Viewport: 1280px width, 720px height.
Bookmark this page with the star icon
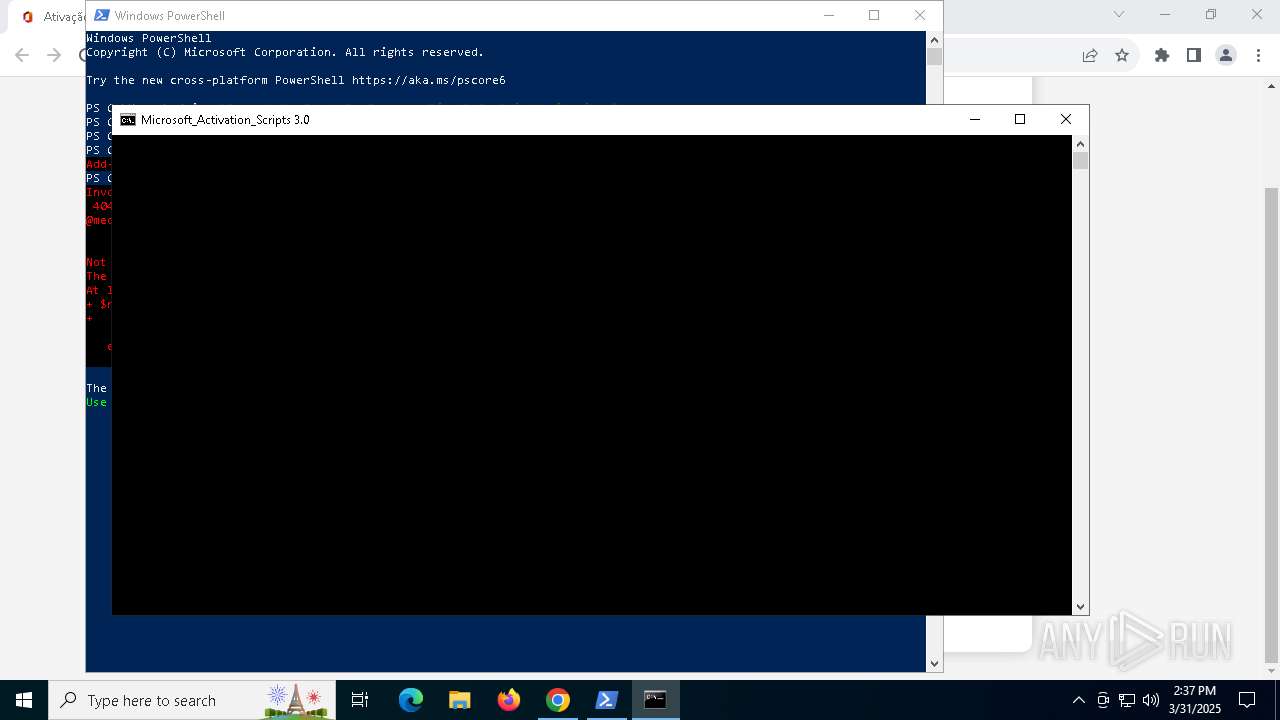coord(1122,55)
